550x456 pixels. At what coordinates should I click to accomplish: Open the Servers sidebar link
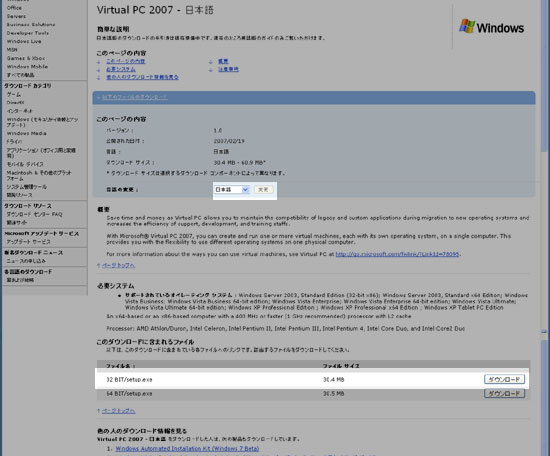pos(16,16)
